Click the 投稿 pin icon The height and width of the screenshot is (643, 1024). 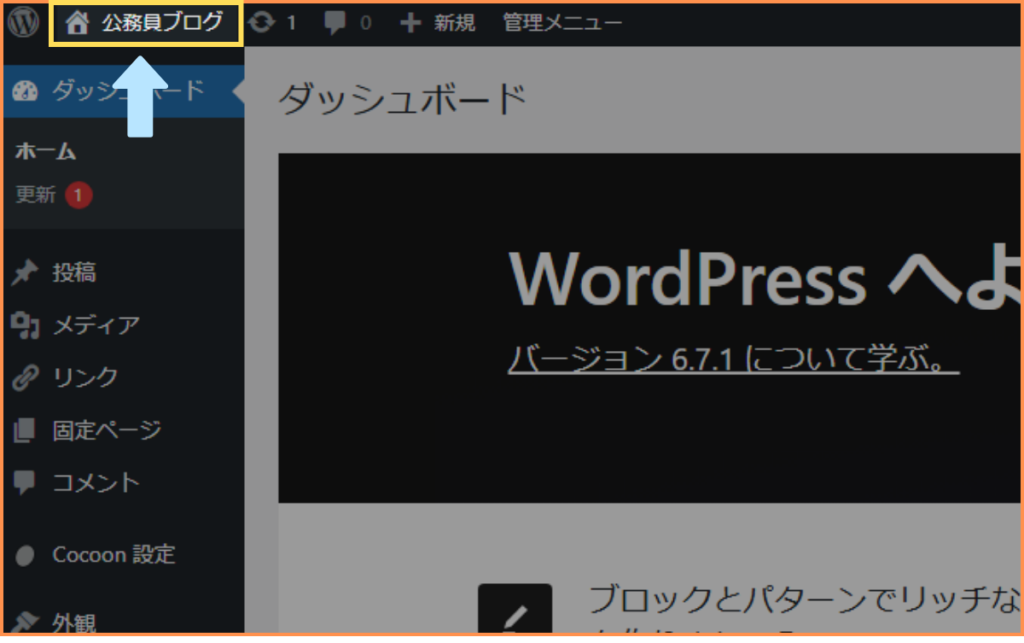coord(25,272)
